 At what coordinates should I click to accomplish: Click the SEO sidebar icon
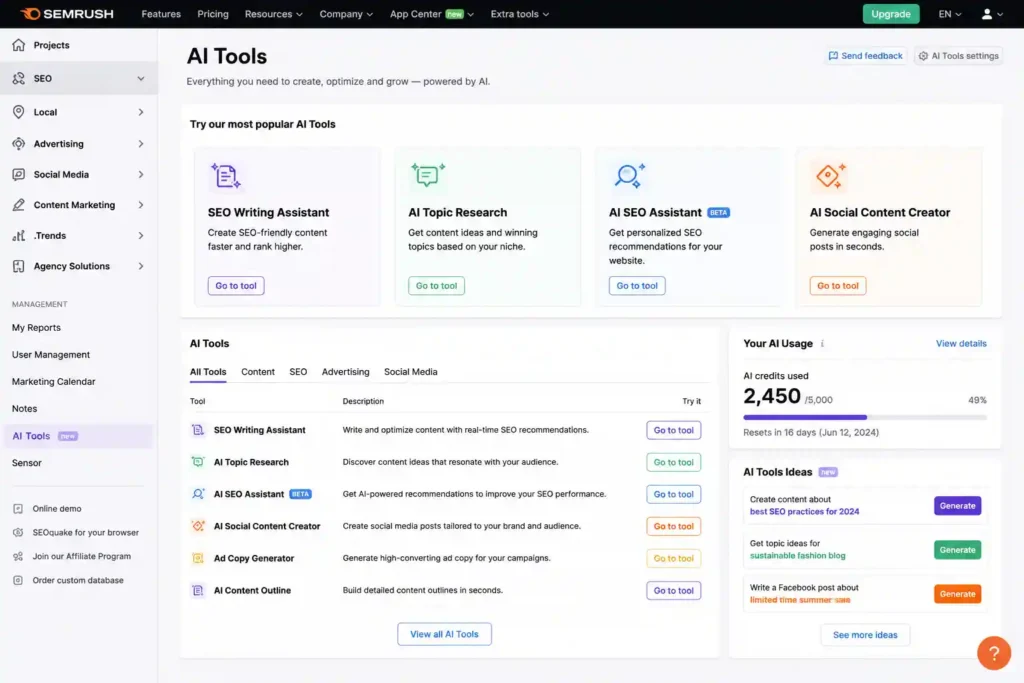[x=18, y=78]
